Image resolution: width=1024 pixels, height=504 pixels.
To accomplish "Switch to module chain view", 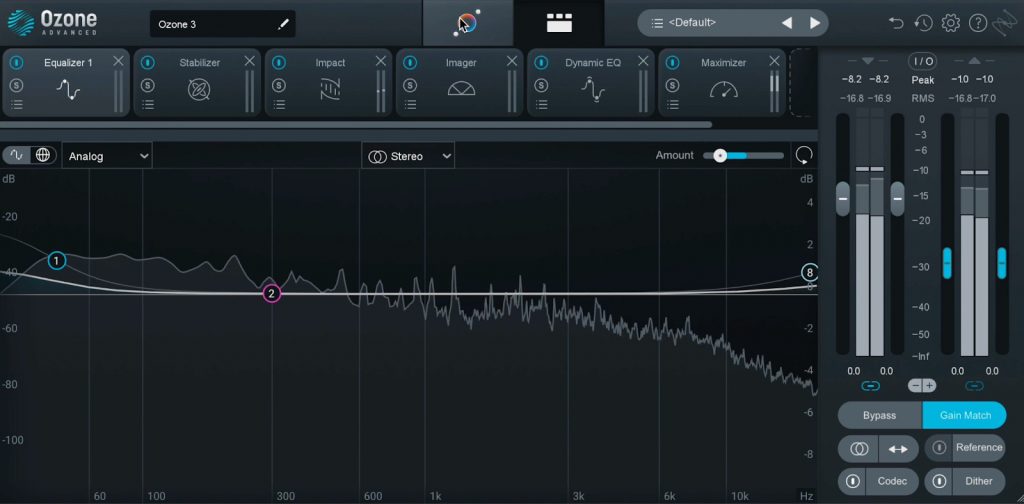I will (x=559, y=23).
